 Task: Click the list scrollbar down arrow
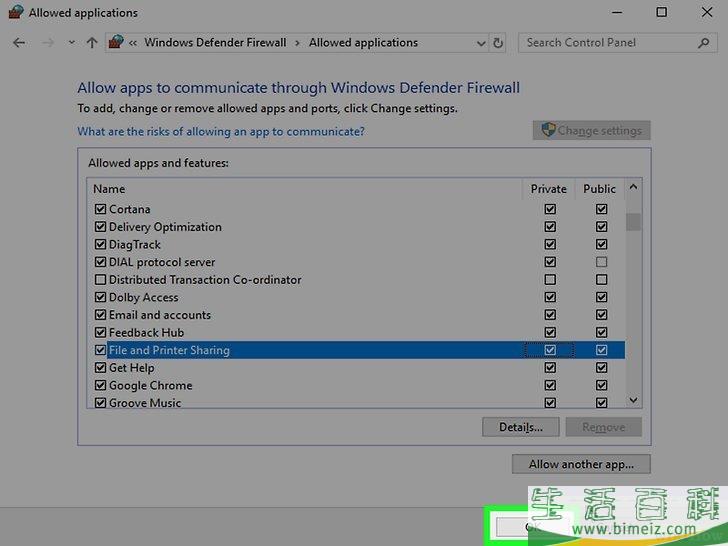coord(633,400)
